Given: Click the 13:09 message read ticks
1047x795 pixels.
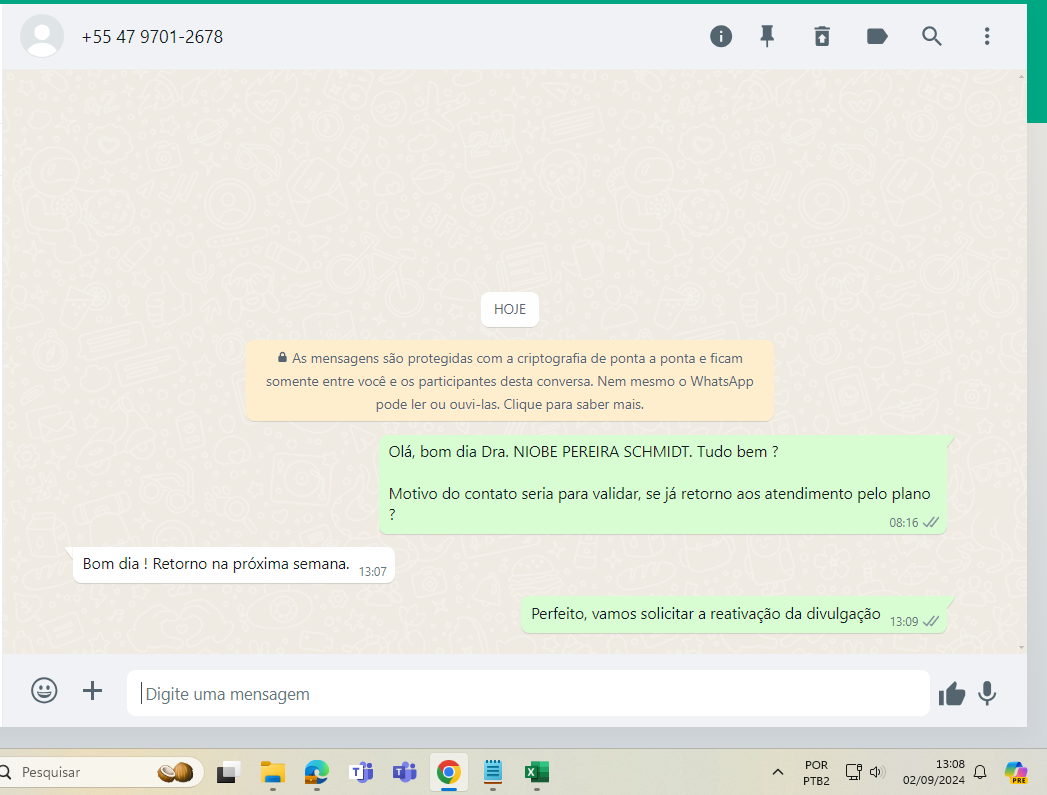Looking at the screenshot, I should 931,621.
